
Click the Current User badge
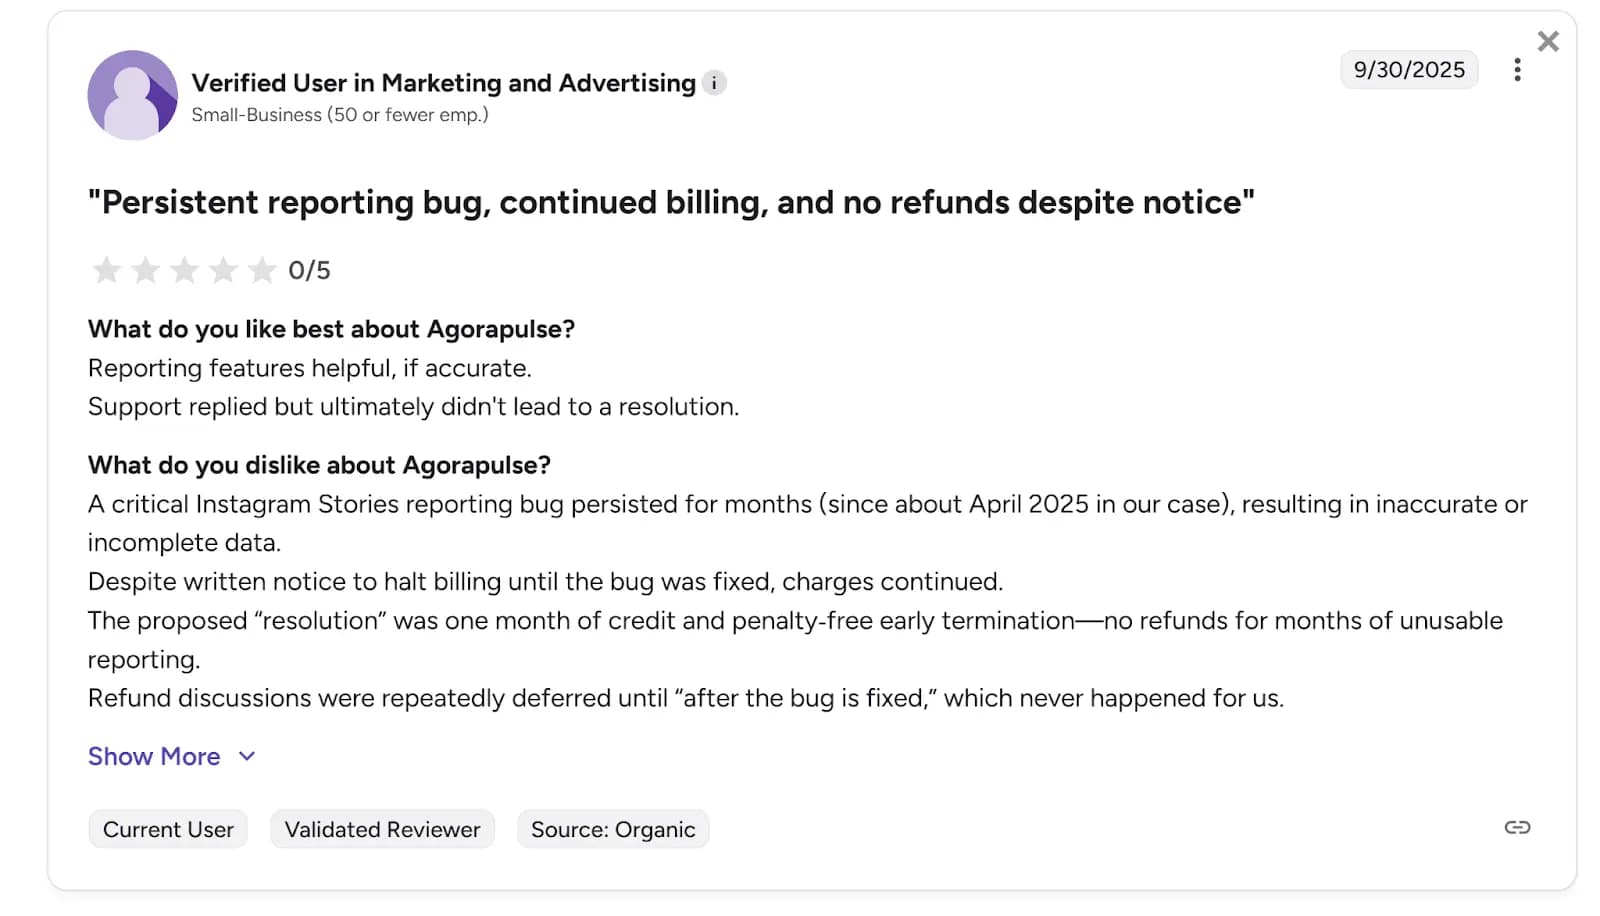pos(167,828)
